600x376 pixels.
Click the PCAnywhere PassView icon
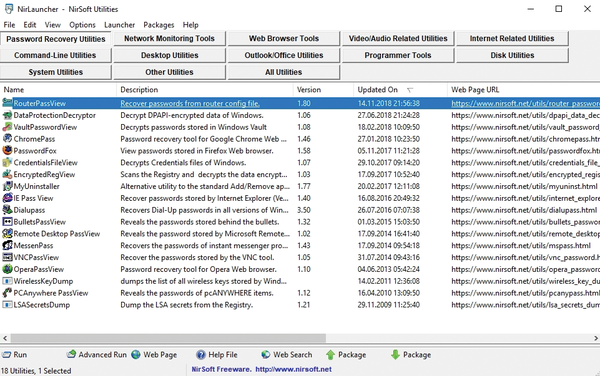(x=7, y=293)
